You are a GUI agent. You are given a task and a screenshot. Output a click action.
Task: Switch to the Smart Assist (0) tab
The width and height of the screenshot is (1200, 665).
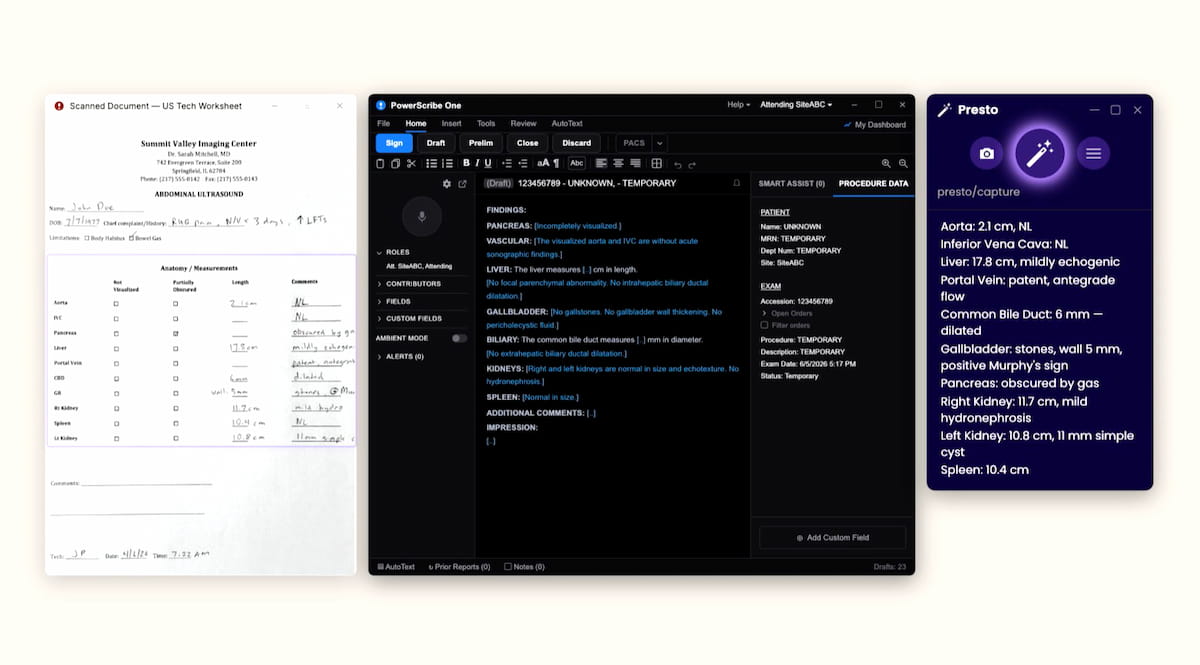tap(792, 184)
